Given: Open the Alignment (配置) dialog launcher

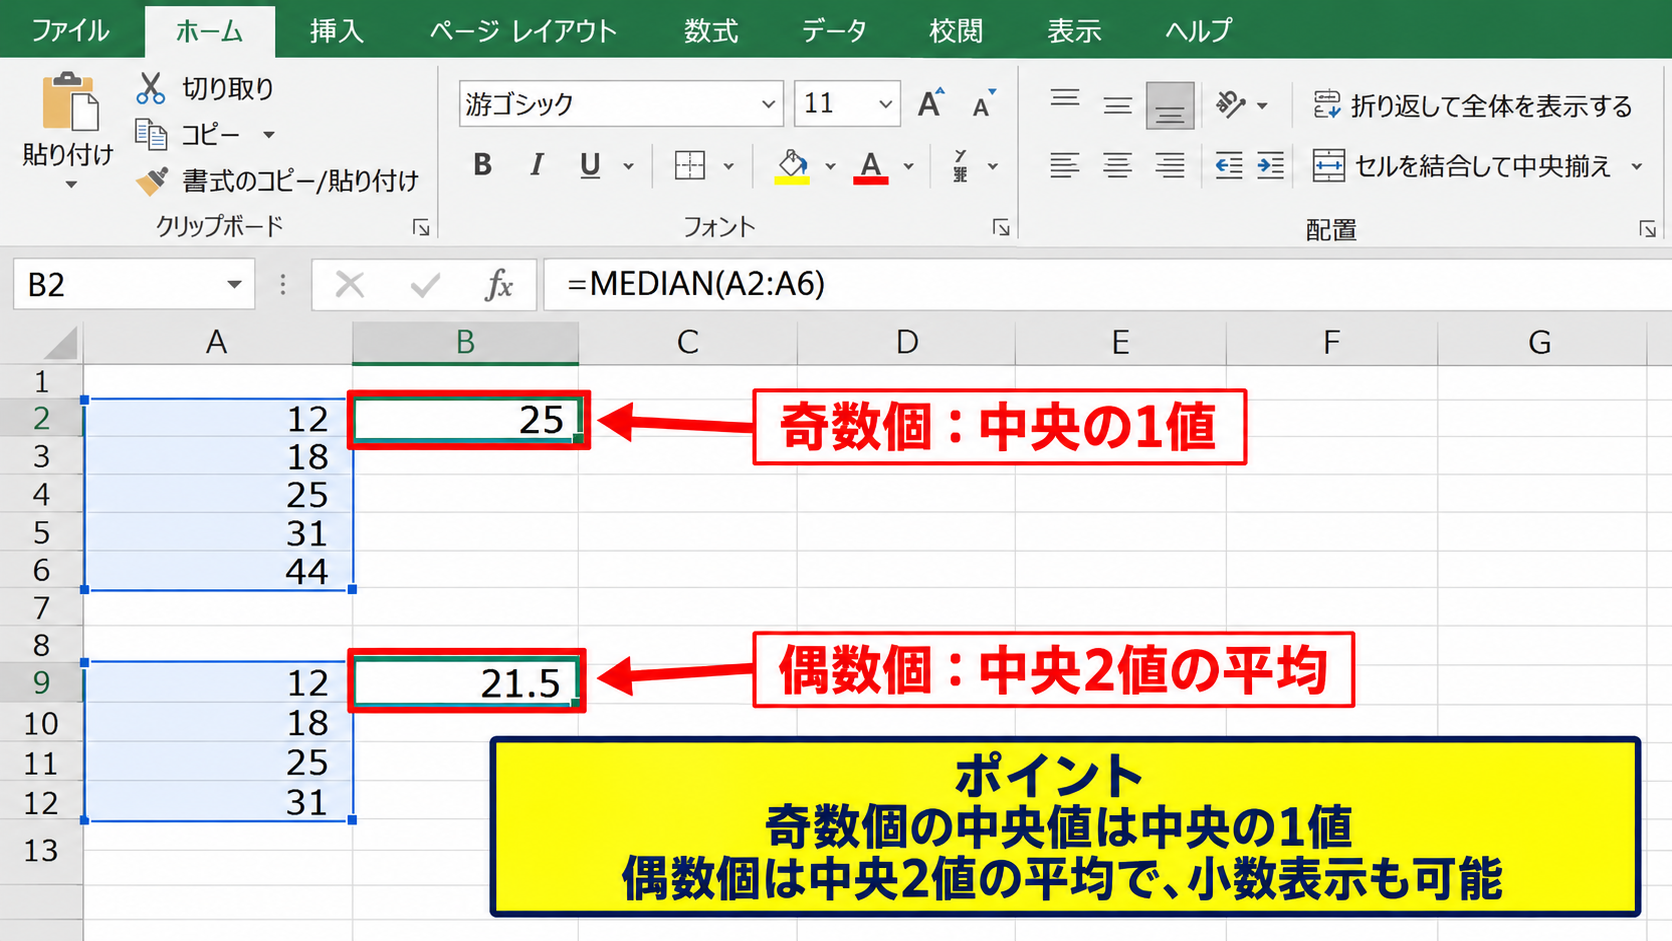Looking at the screenshot, I should pos(1648,229).
